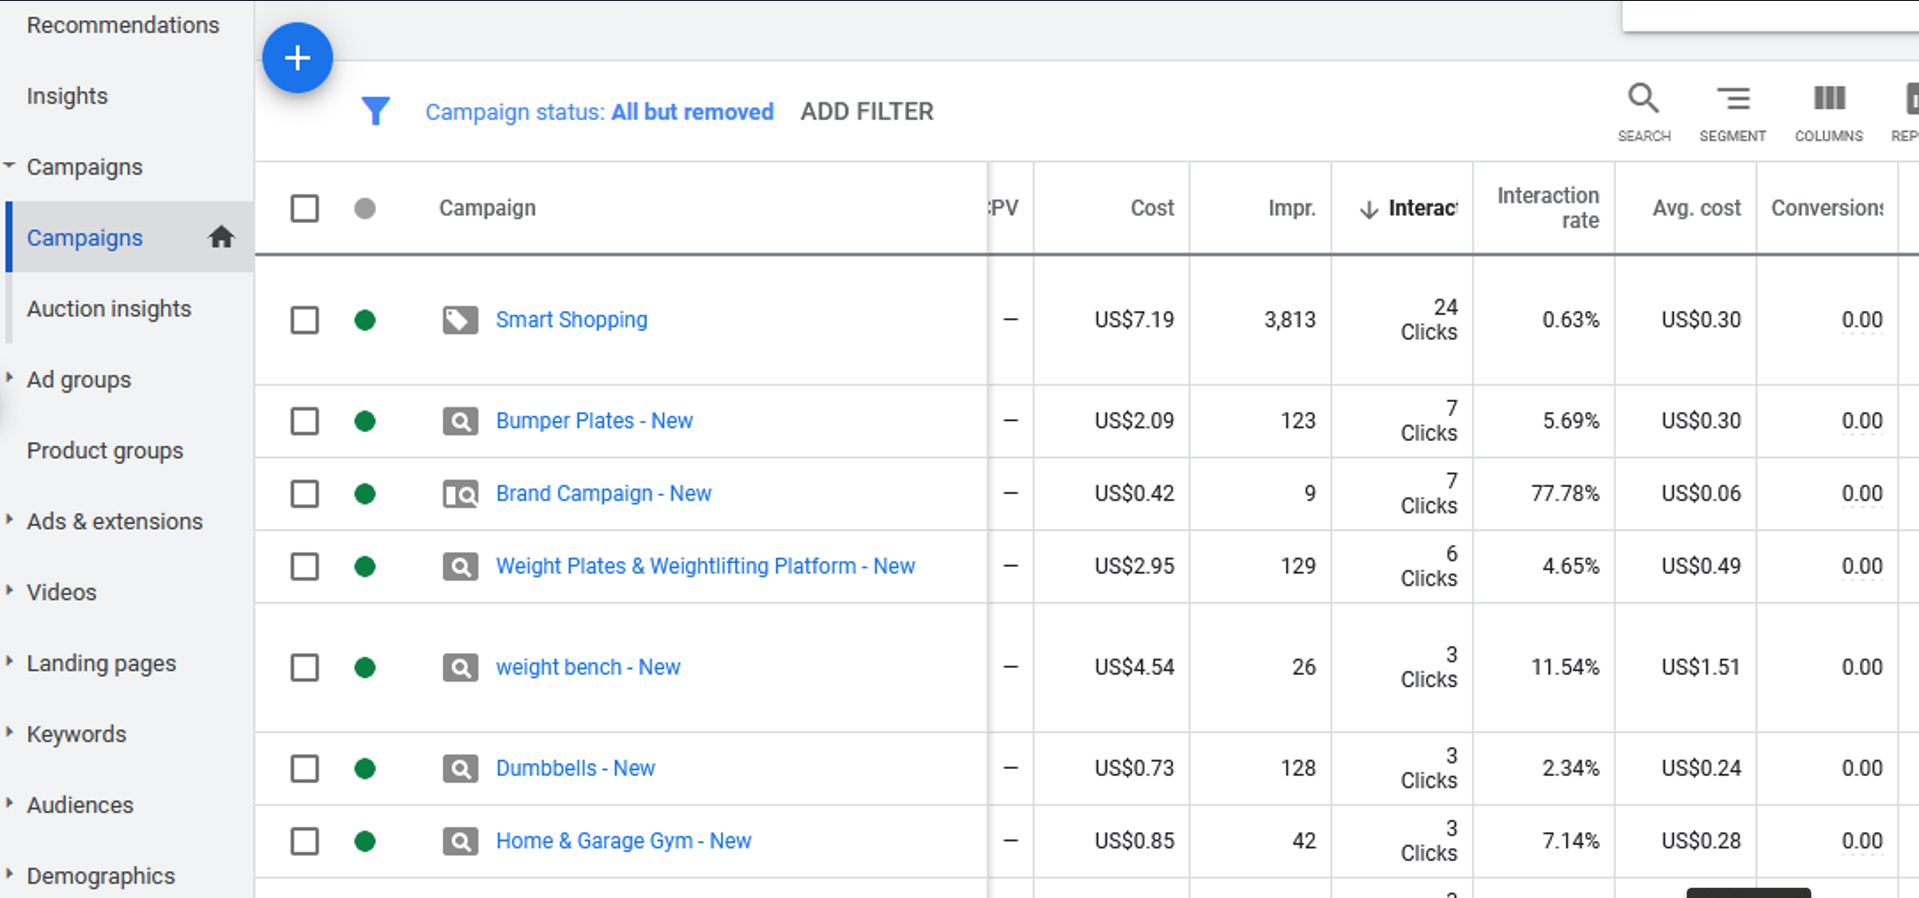
Task: Check the Smart Shopping row checkbox
Action: pos(305,320)
